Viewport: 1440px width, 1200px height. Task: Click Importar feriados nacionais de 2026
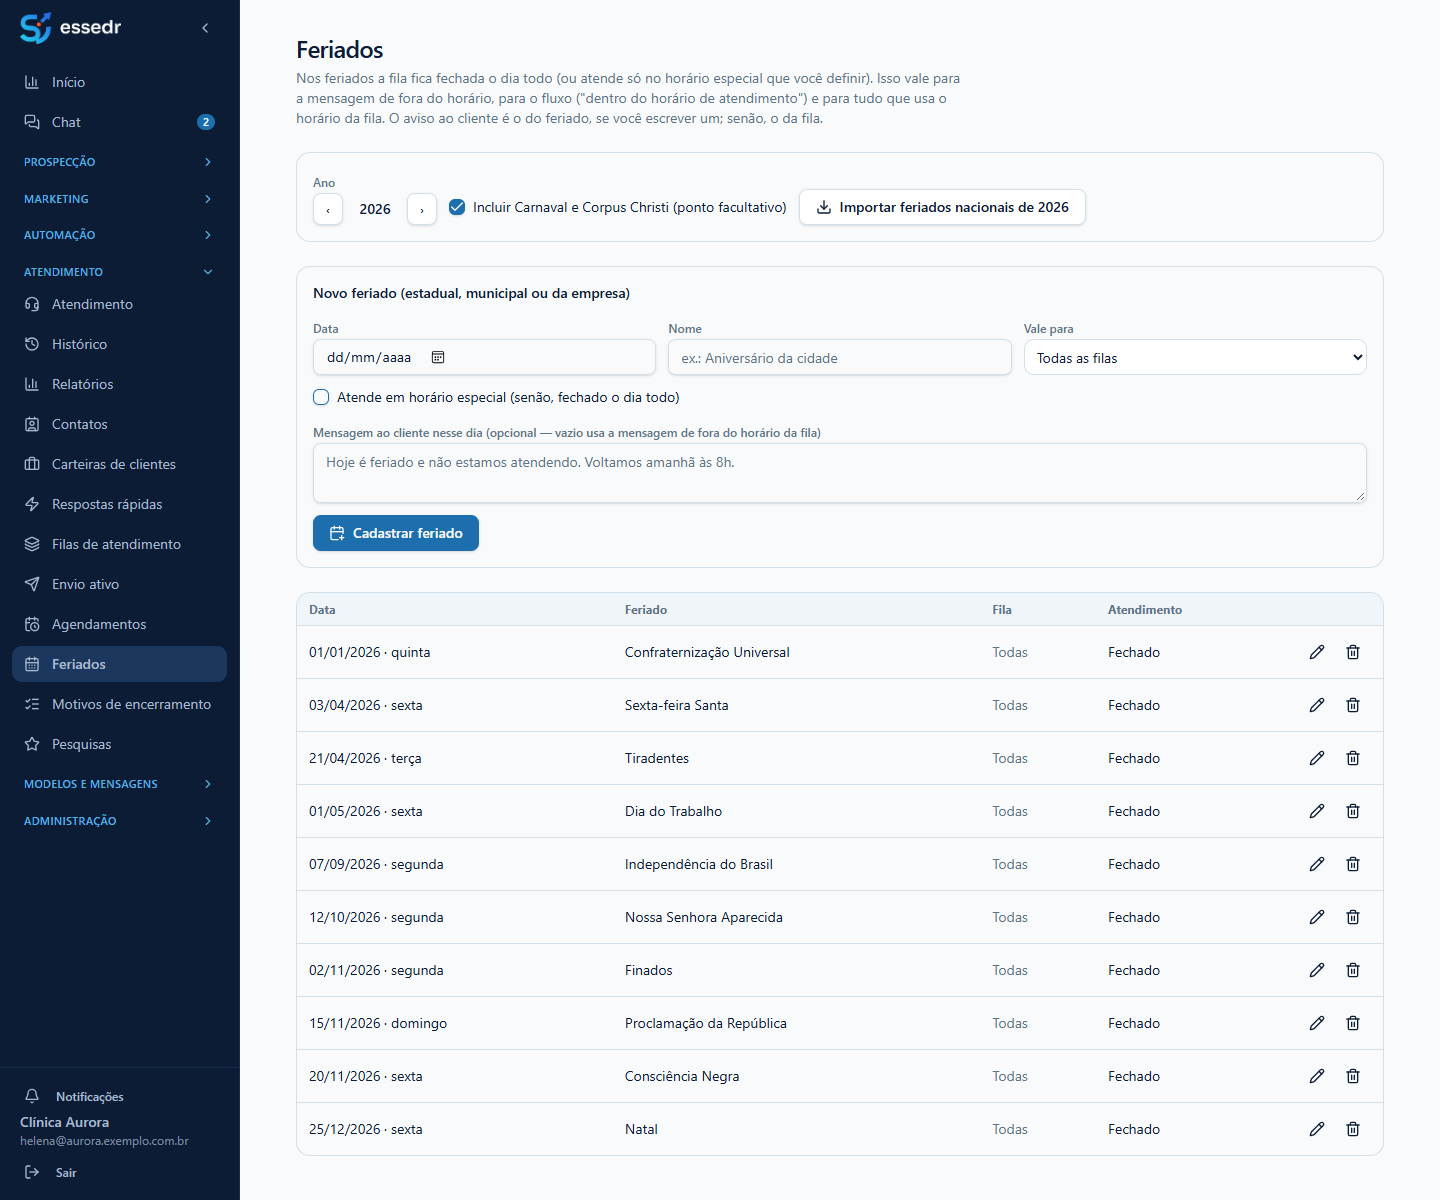tap(942, 207)
